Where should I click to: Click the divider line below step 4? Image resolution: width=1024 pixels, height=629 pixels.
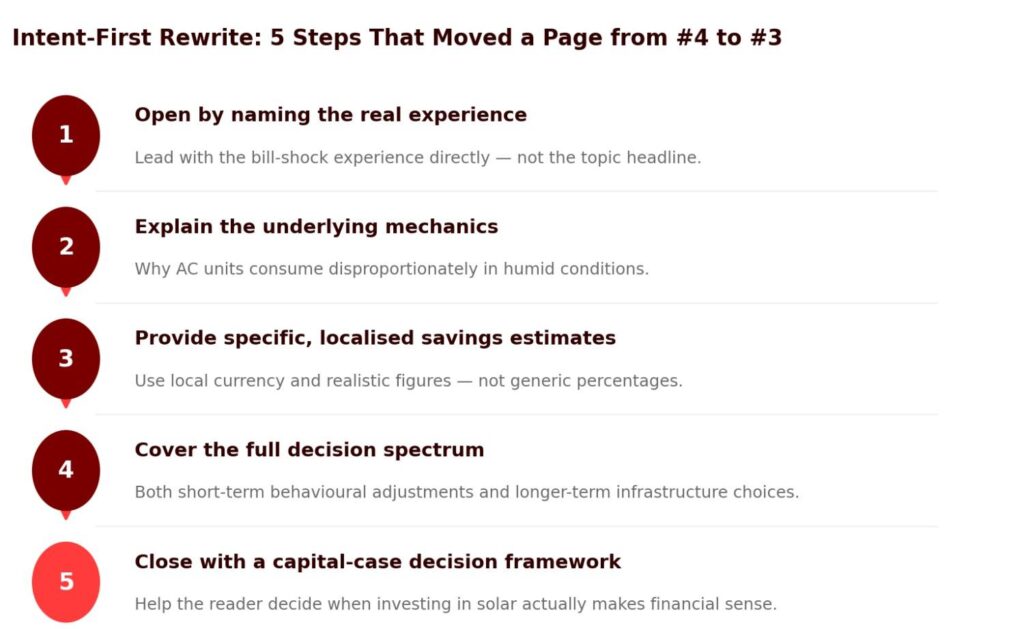(516, 526)
